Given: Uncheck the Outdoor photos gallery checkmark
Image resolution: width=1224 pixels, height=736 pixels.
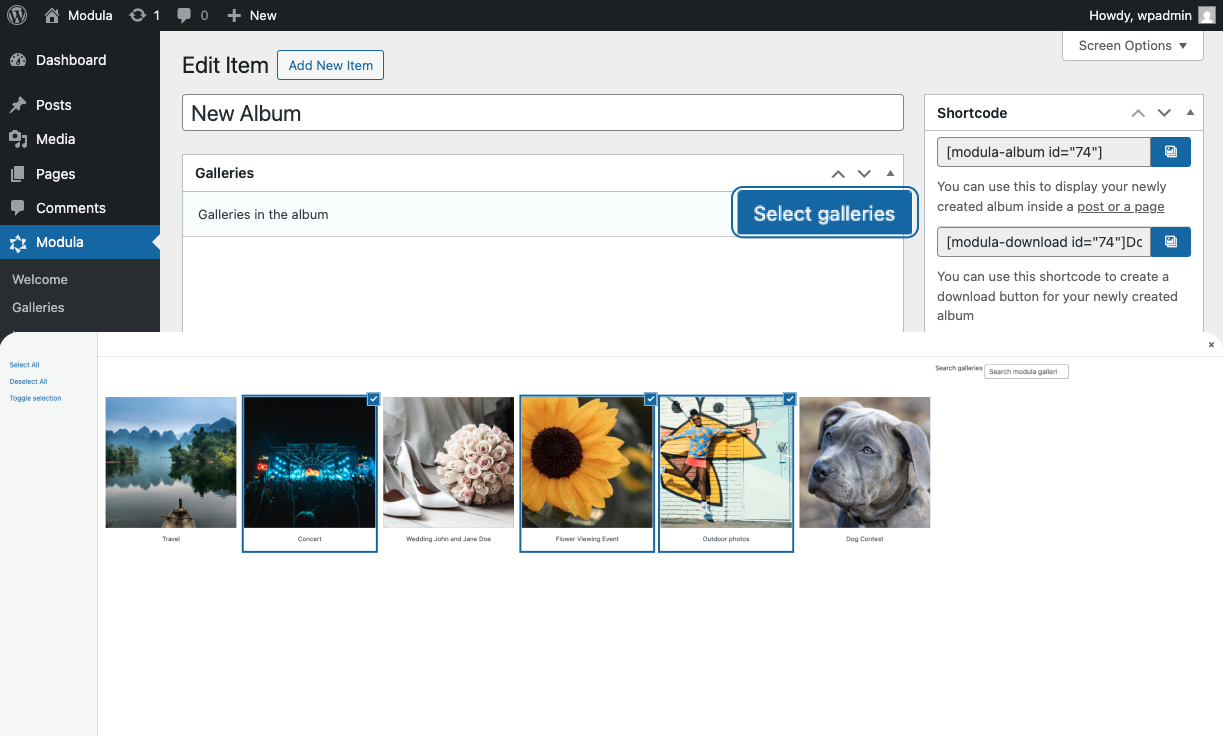Looking at the screenshot, I should (789, 399).
